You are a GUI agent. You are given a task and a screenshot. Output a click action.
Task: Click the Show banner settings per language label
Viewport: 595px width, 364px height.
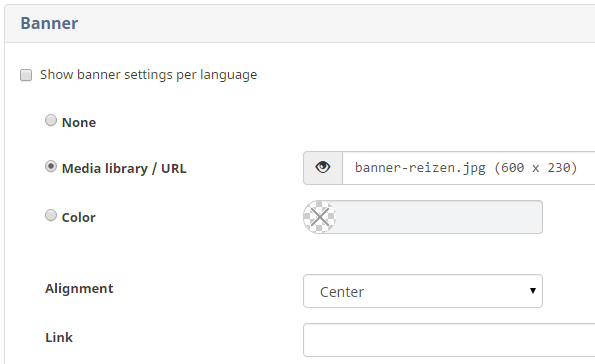pyautogui.click(x=148, y=75)
